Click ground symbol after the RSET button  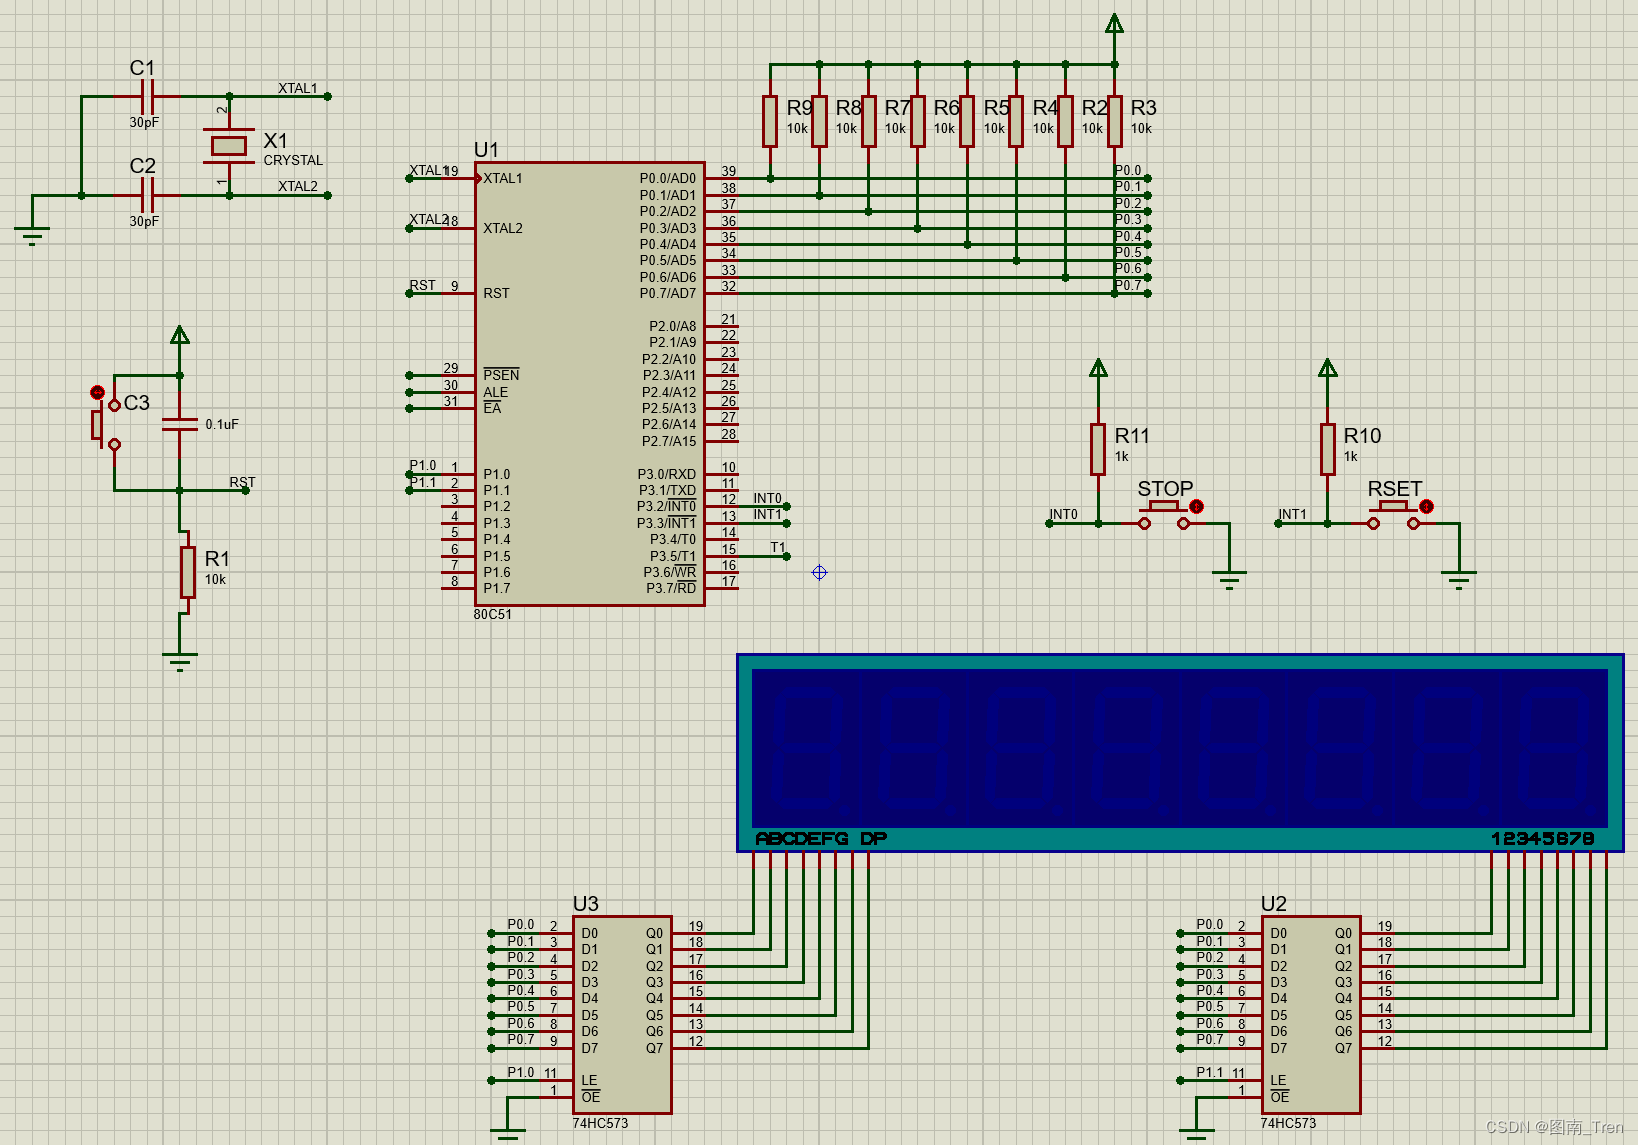point(1458,580)
